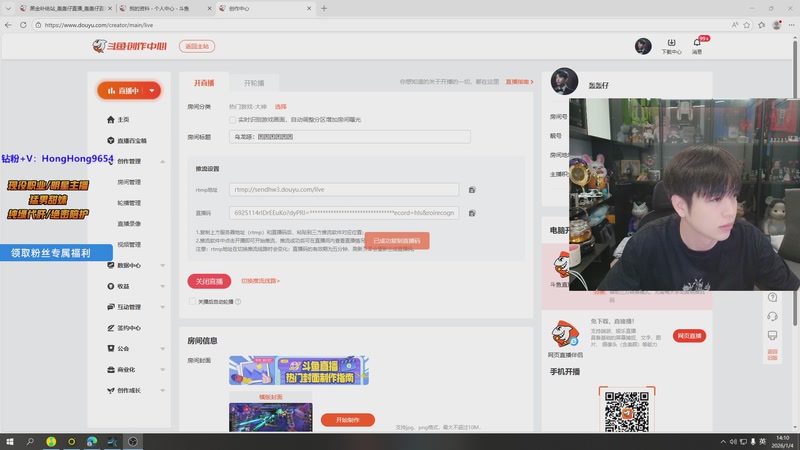Click the help question-mark icon in right float bar
Screen dimensions: 800x450
click(772, 297)
